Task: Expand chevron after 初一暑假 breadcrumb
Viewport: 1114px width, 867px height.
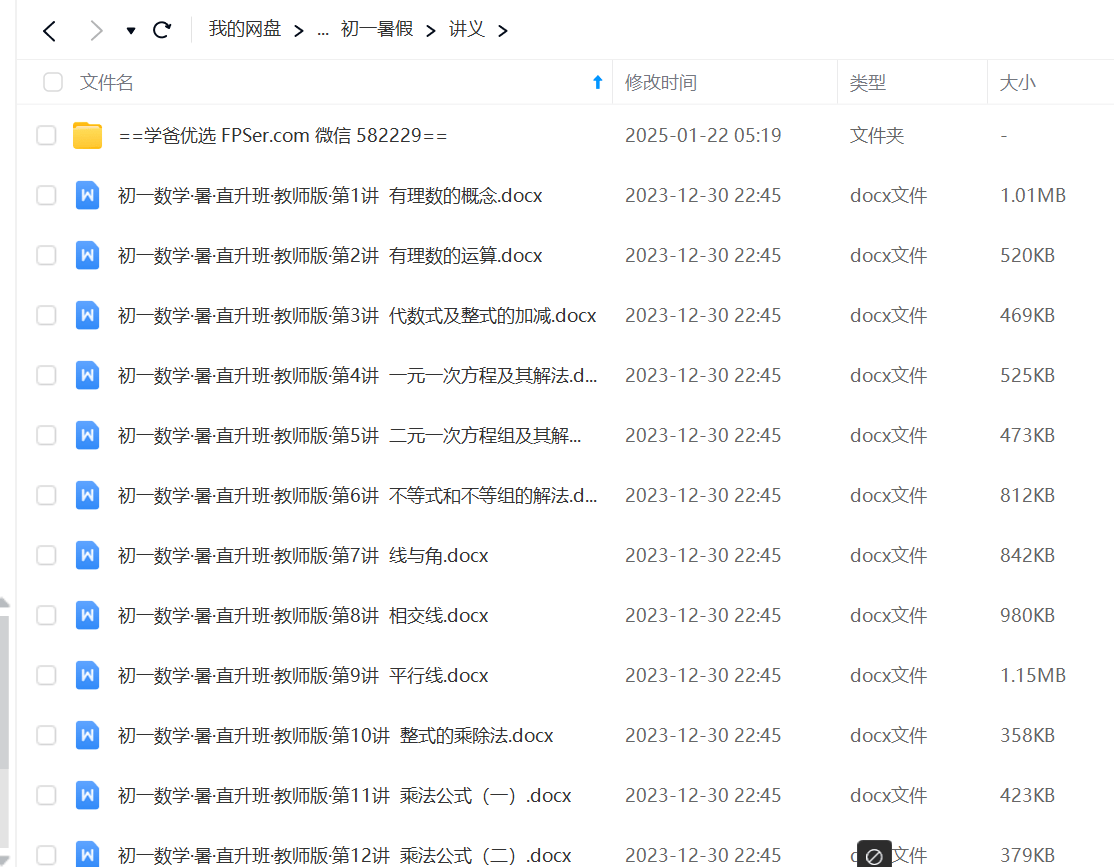Action: [431, 31]
